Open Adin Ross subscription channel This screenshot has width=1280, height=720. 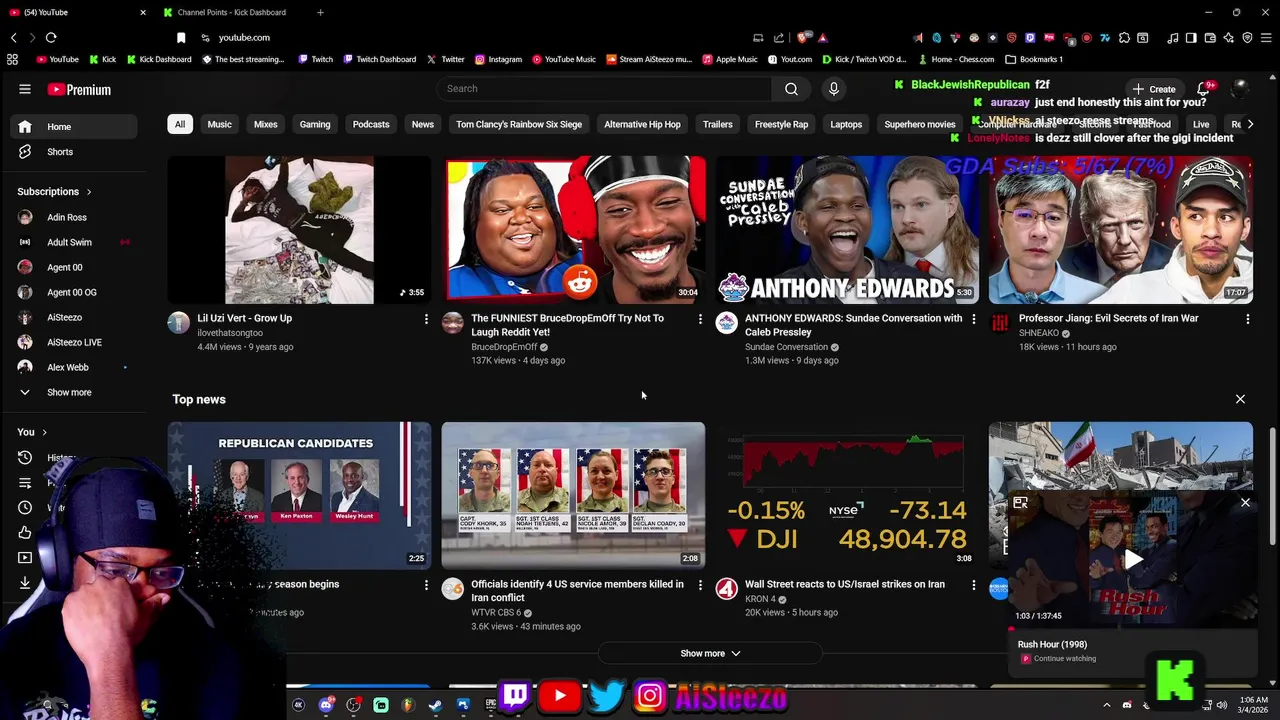click(74, 217)
